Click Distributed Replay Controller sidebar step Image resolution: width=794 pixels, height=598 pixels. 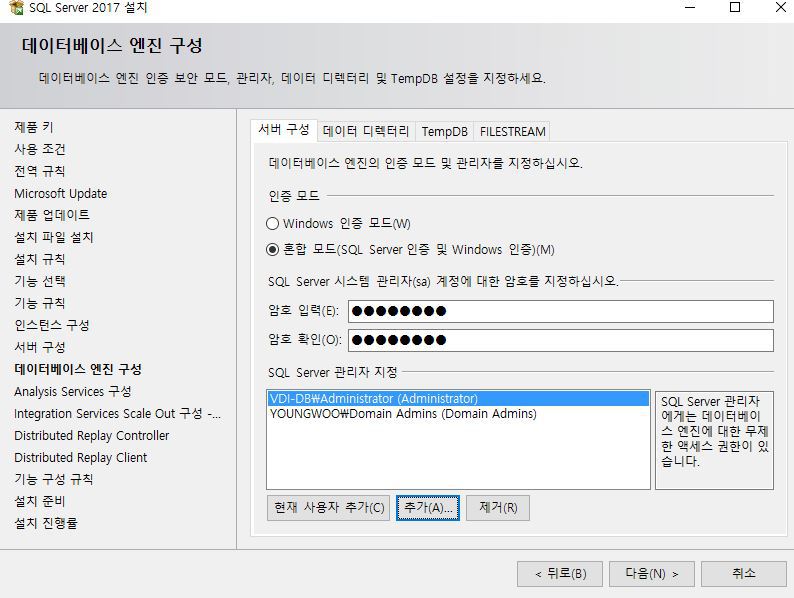[x=92, y=435]
